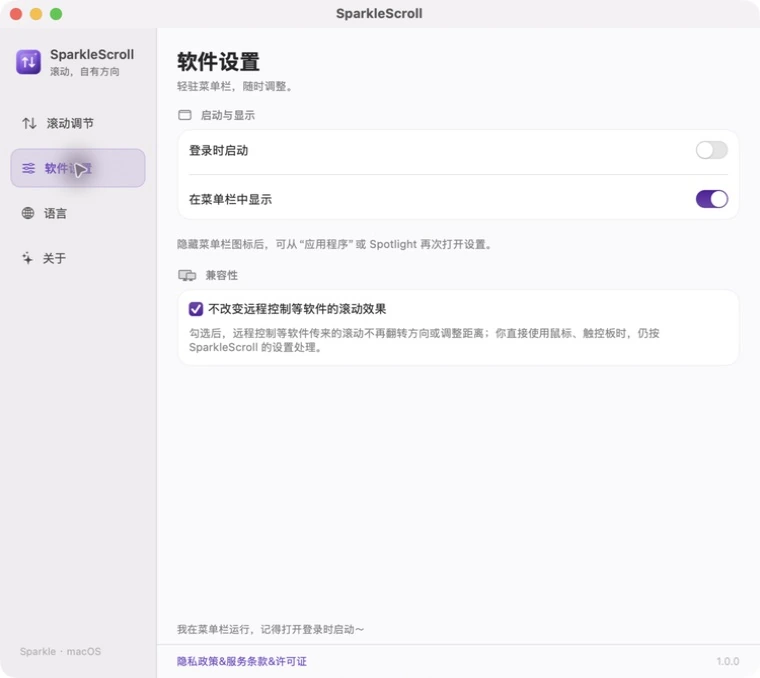Click the SparkleScroll app logo icon
760x678 pixels.
pos(29,62)
